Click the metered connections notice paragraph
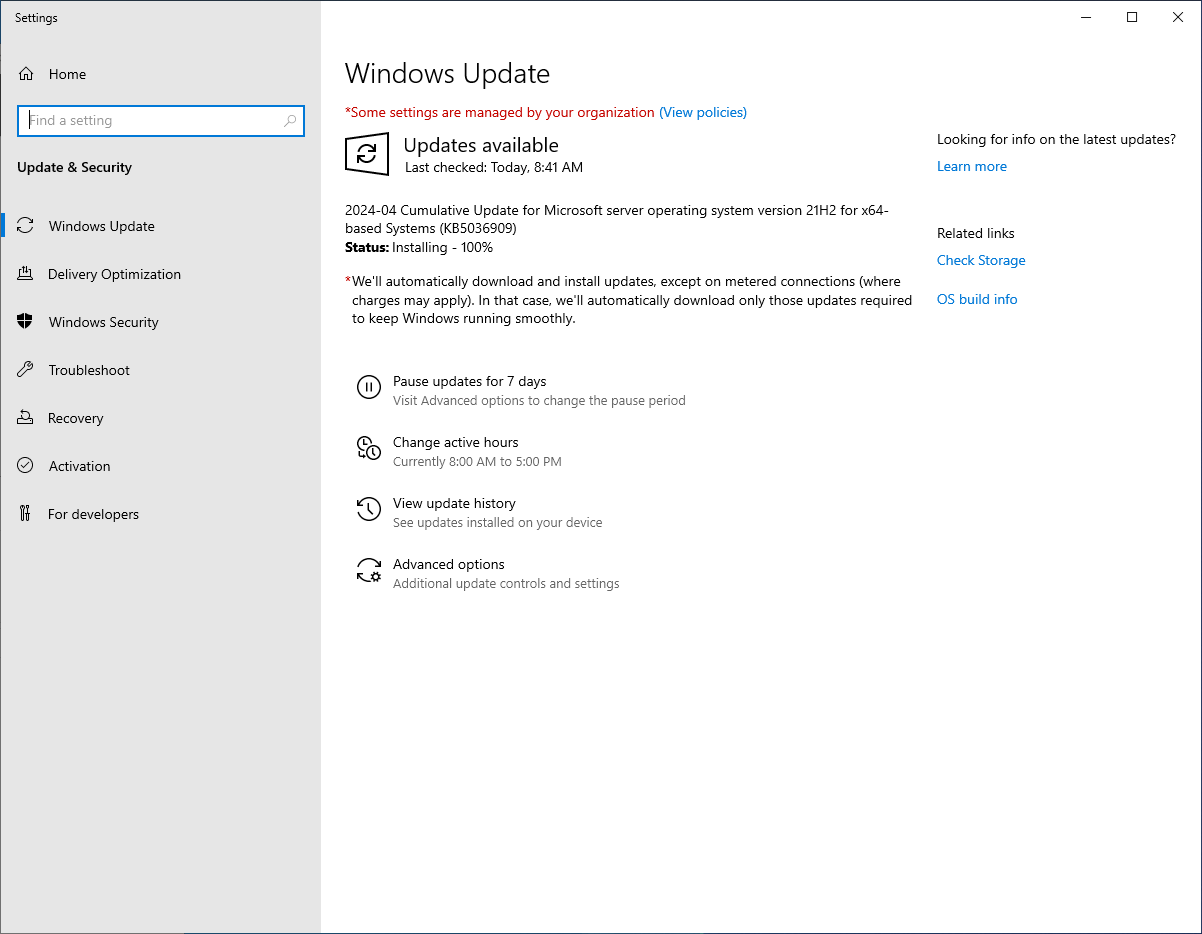Screen dimensions: 1202x934 [629, 300]
